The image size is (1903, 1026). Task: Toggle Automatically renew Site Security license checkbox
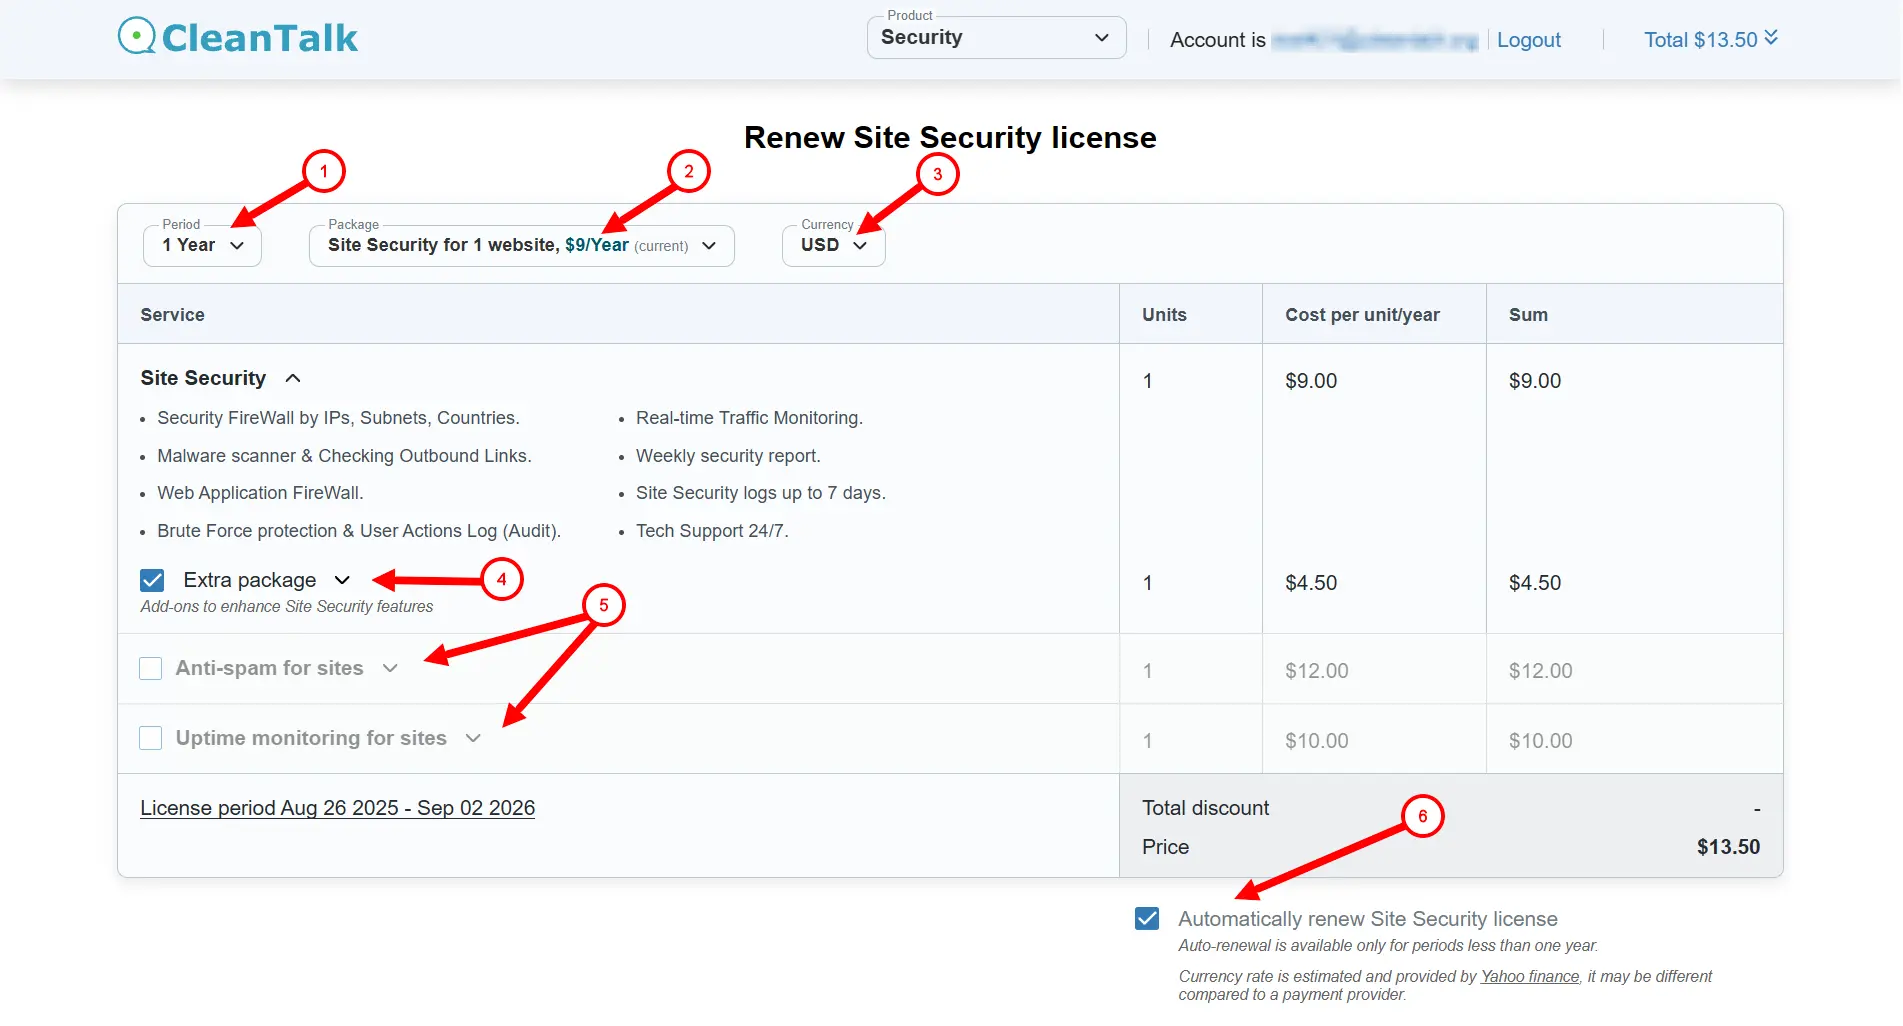pyautogui.click(x=1147, y=918)
